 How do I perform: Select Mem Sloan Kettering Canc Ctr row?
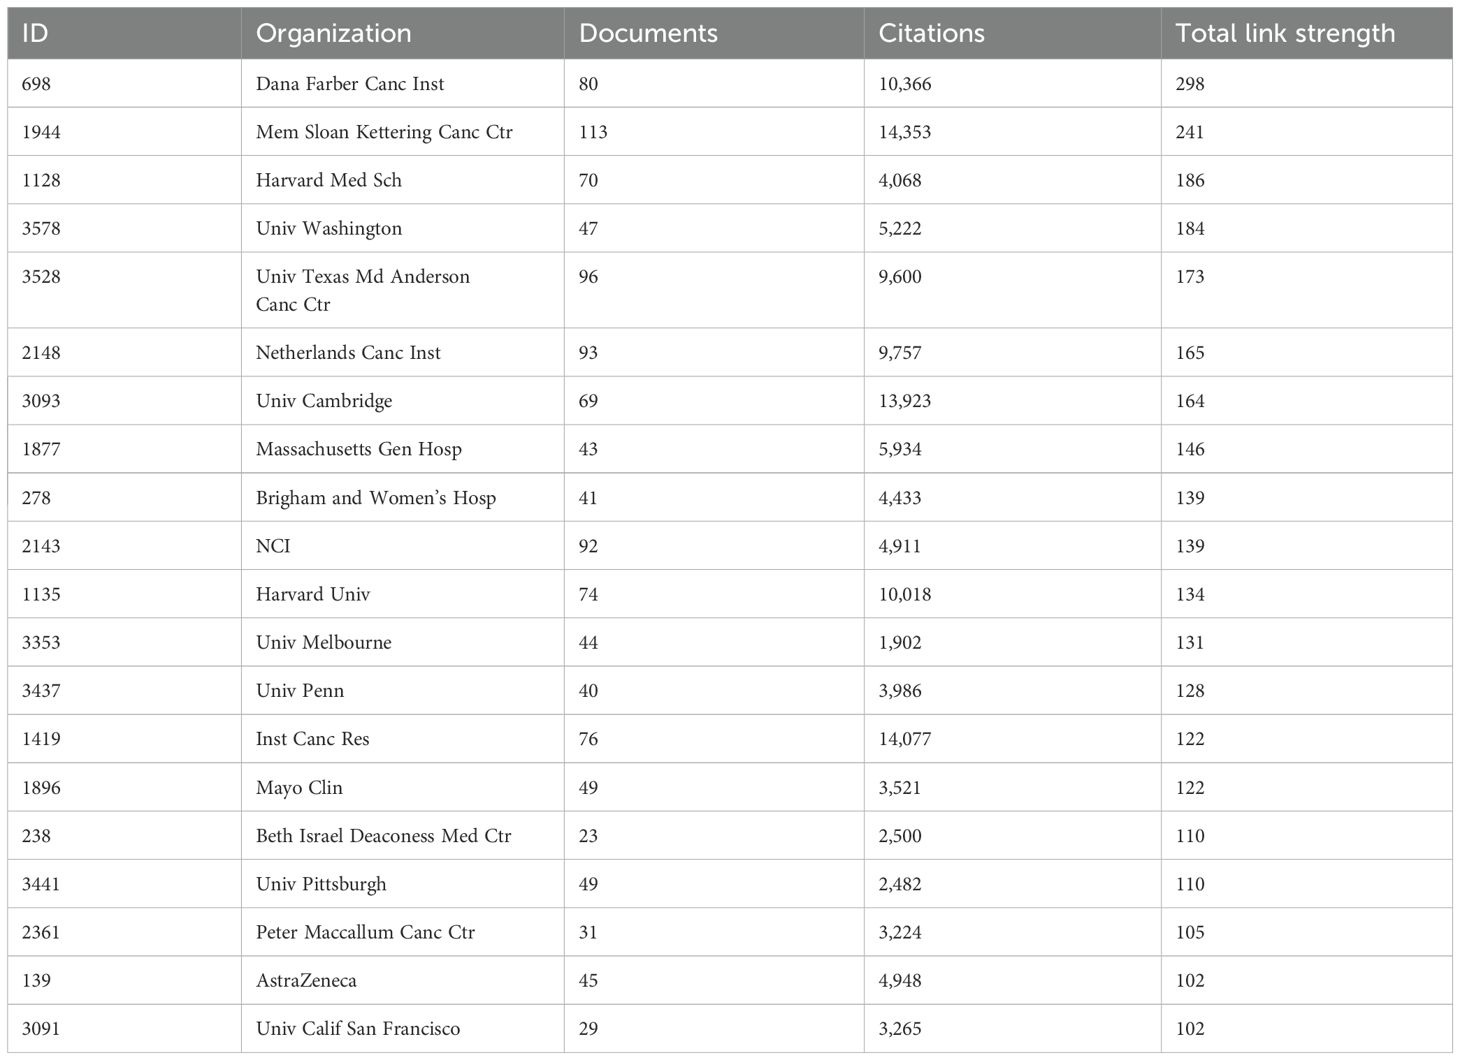coord(730,132)
